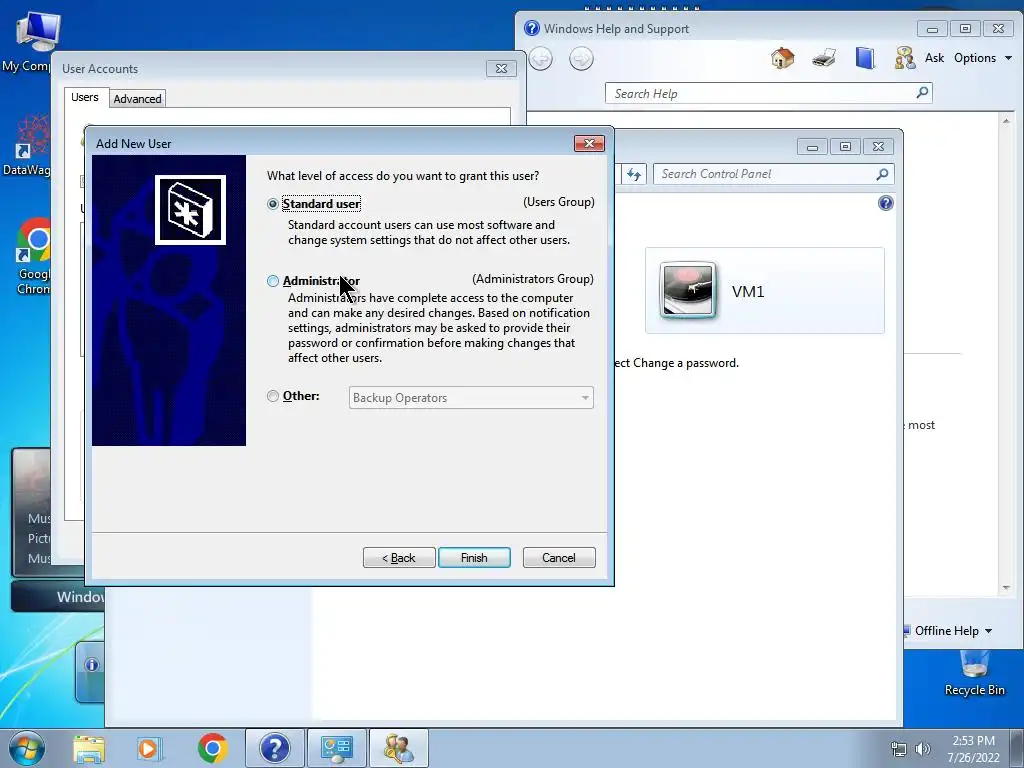Go back with the < Back button
Viewport: 1024px width, 768px height.
[399, 558]
